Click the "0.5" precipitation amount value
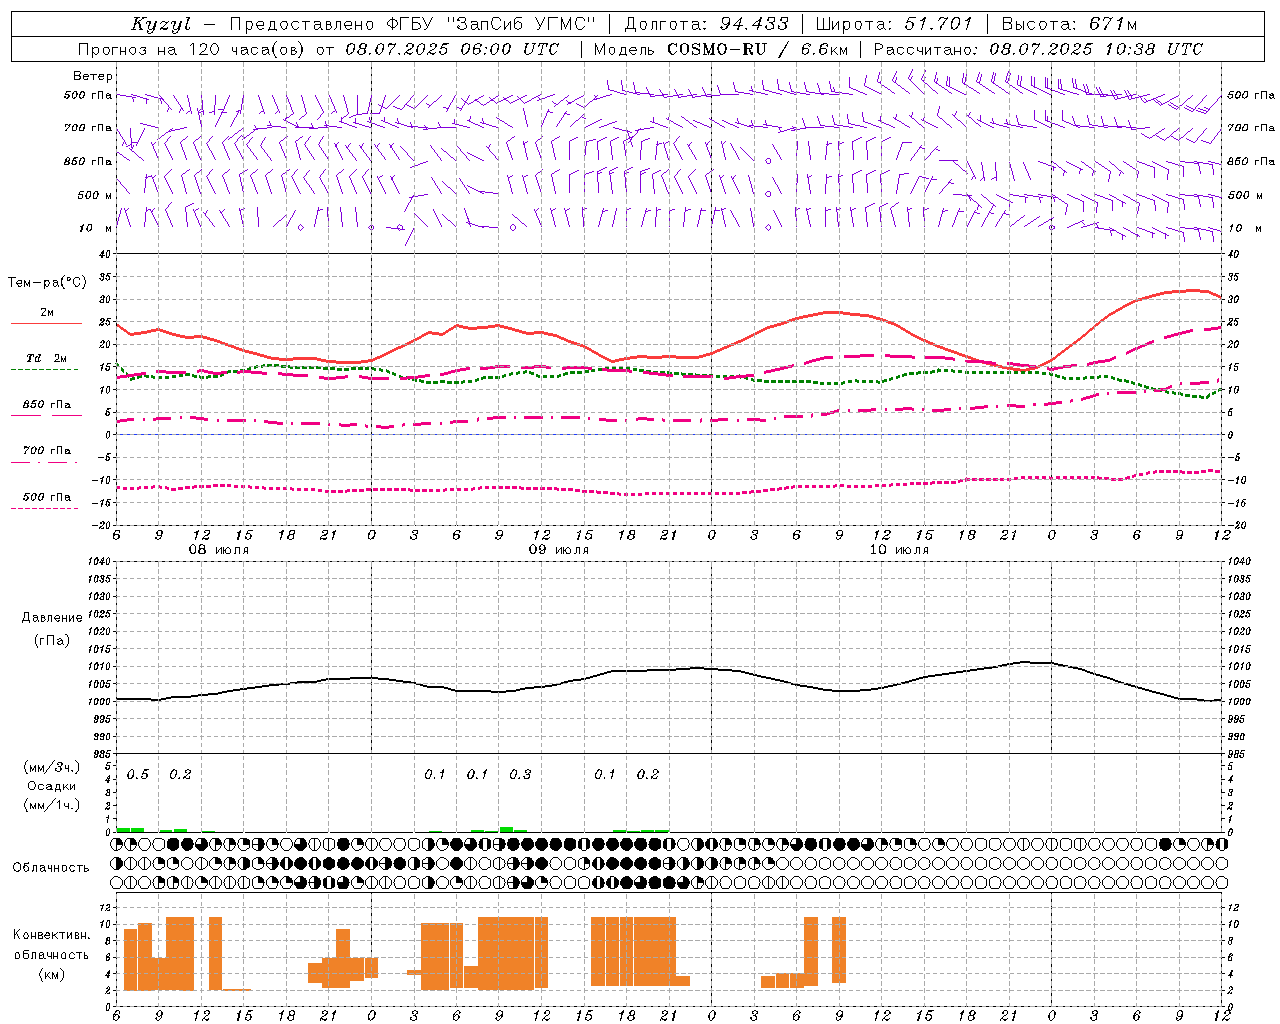The height and width of the screenshot is (1024, 1280). click(138, 775)
